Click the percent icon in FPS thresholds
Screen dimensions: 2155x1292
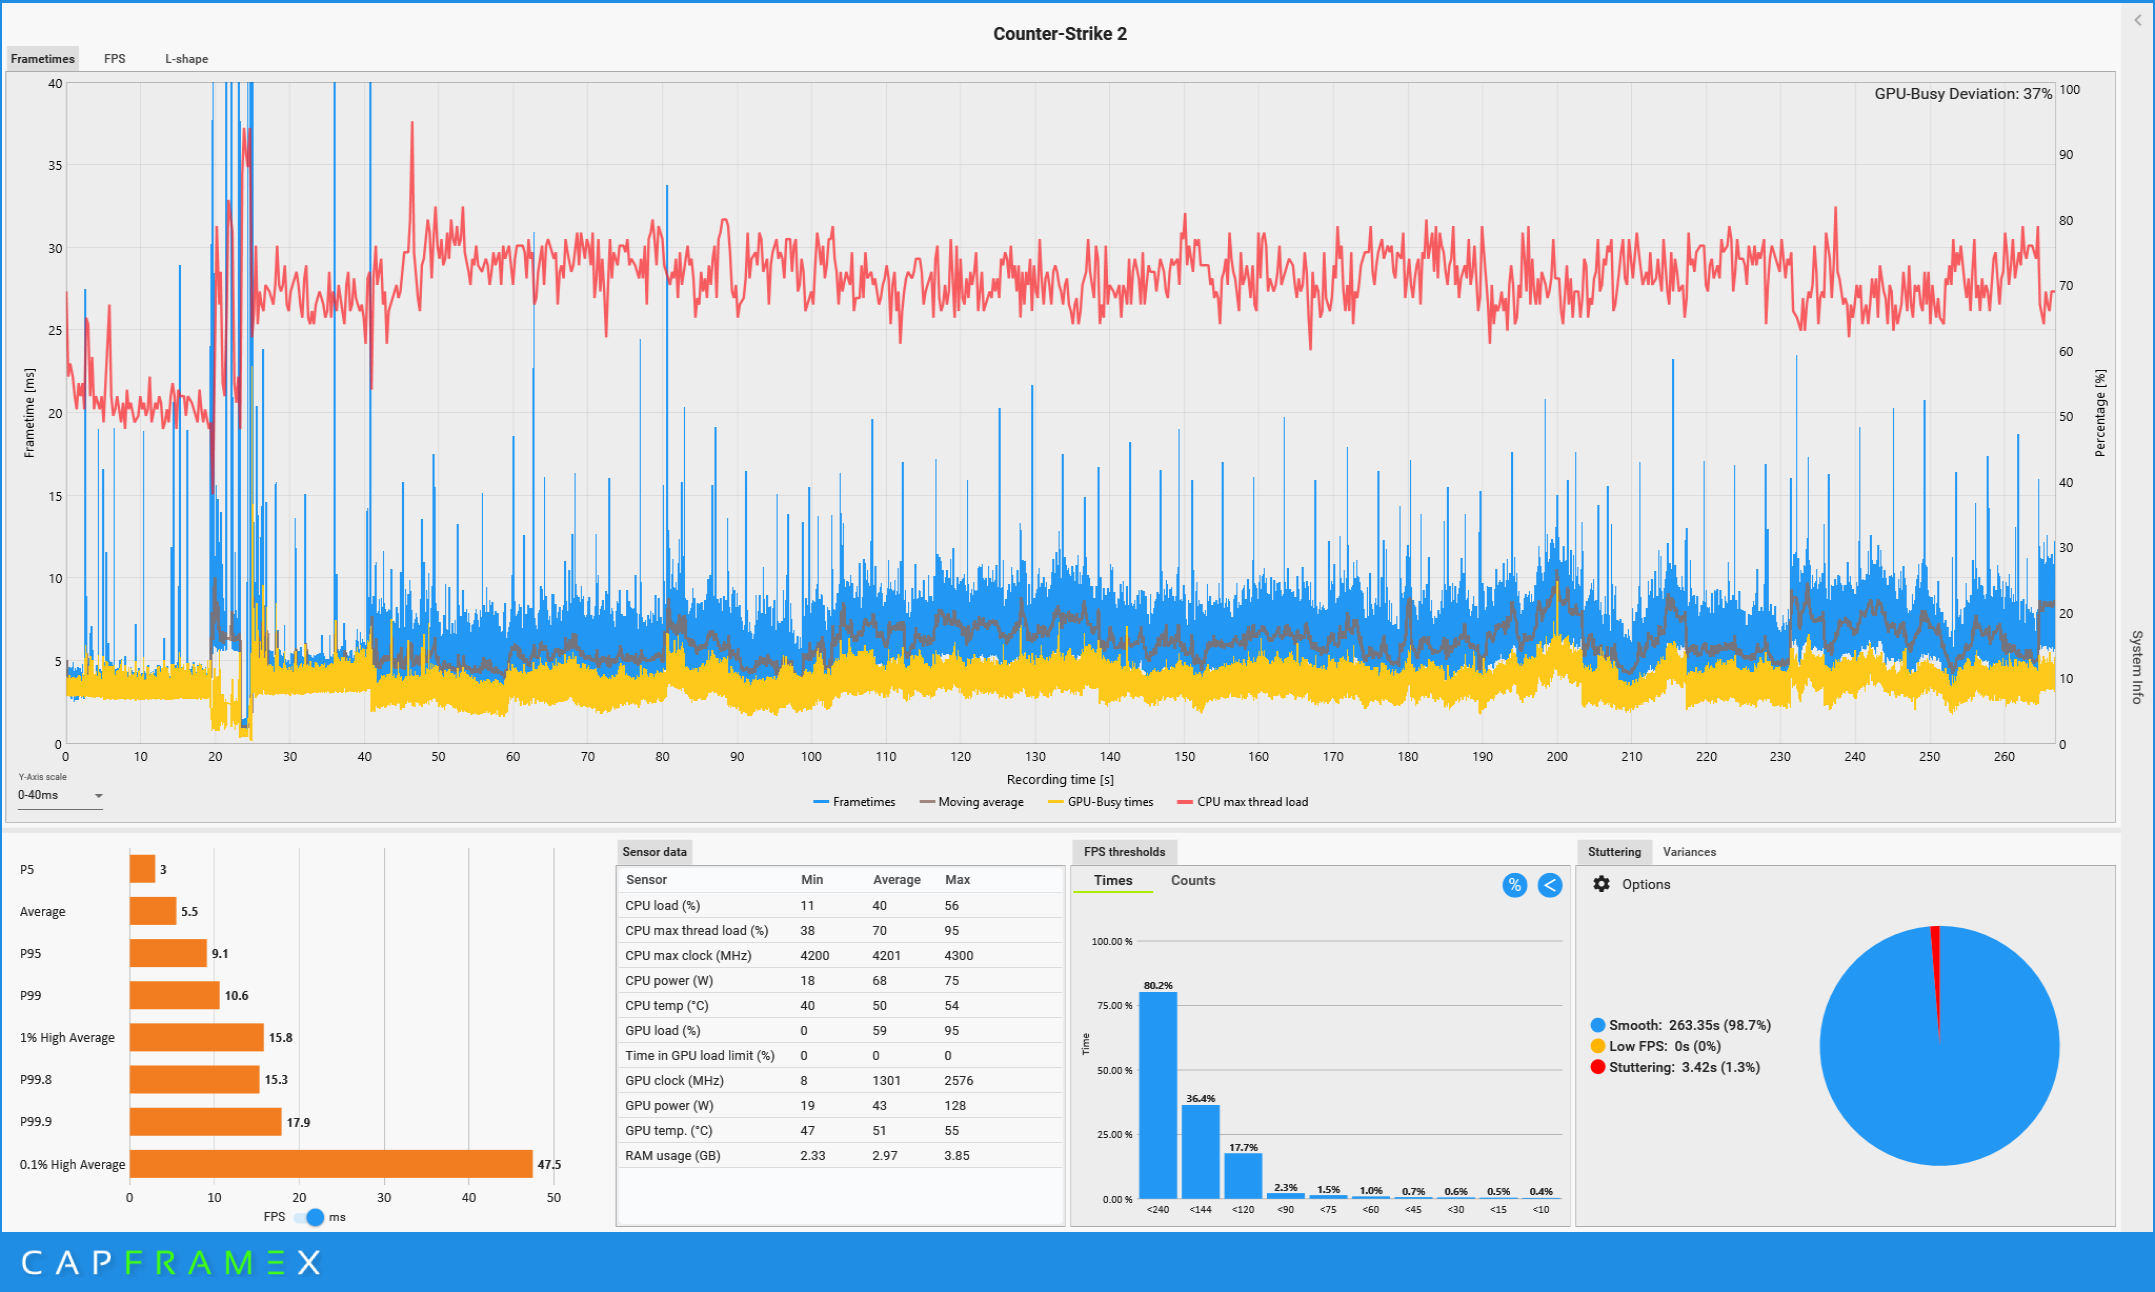click(1514, 885)
